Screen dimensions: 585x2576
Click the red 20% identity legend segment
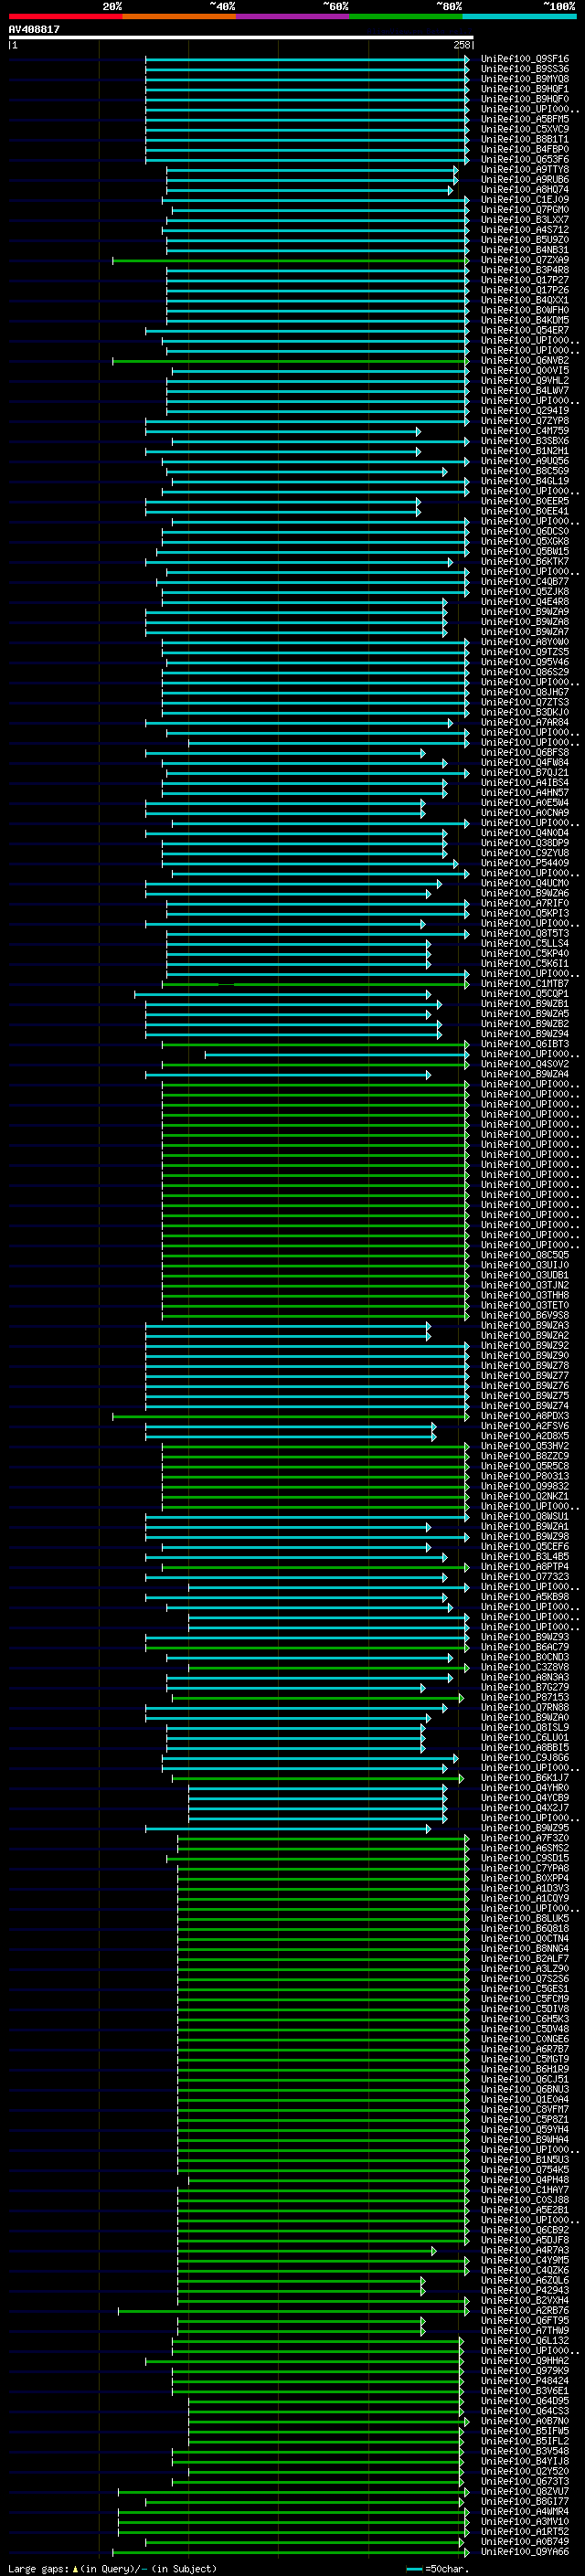[65, 16]
